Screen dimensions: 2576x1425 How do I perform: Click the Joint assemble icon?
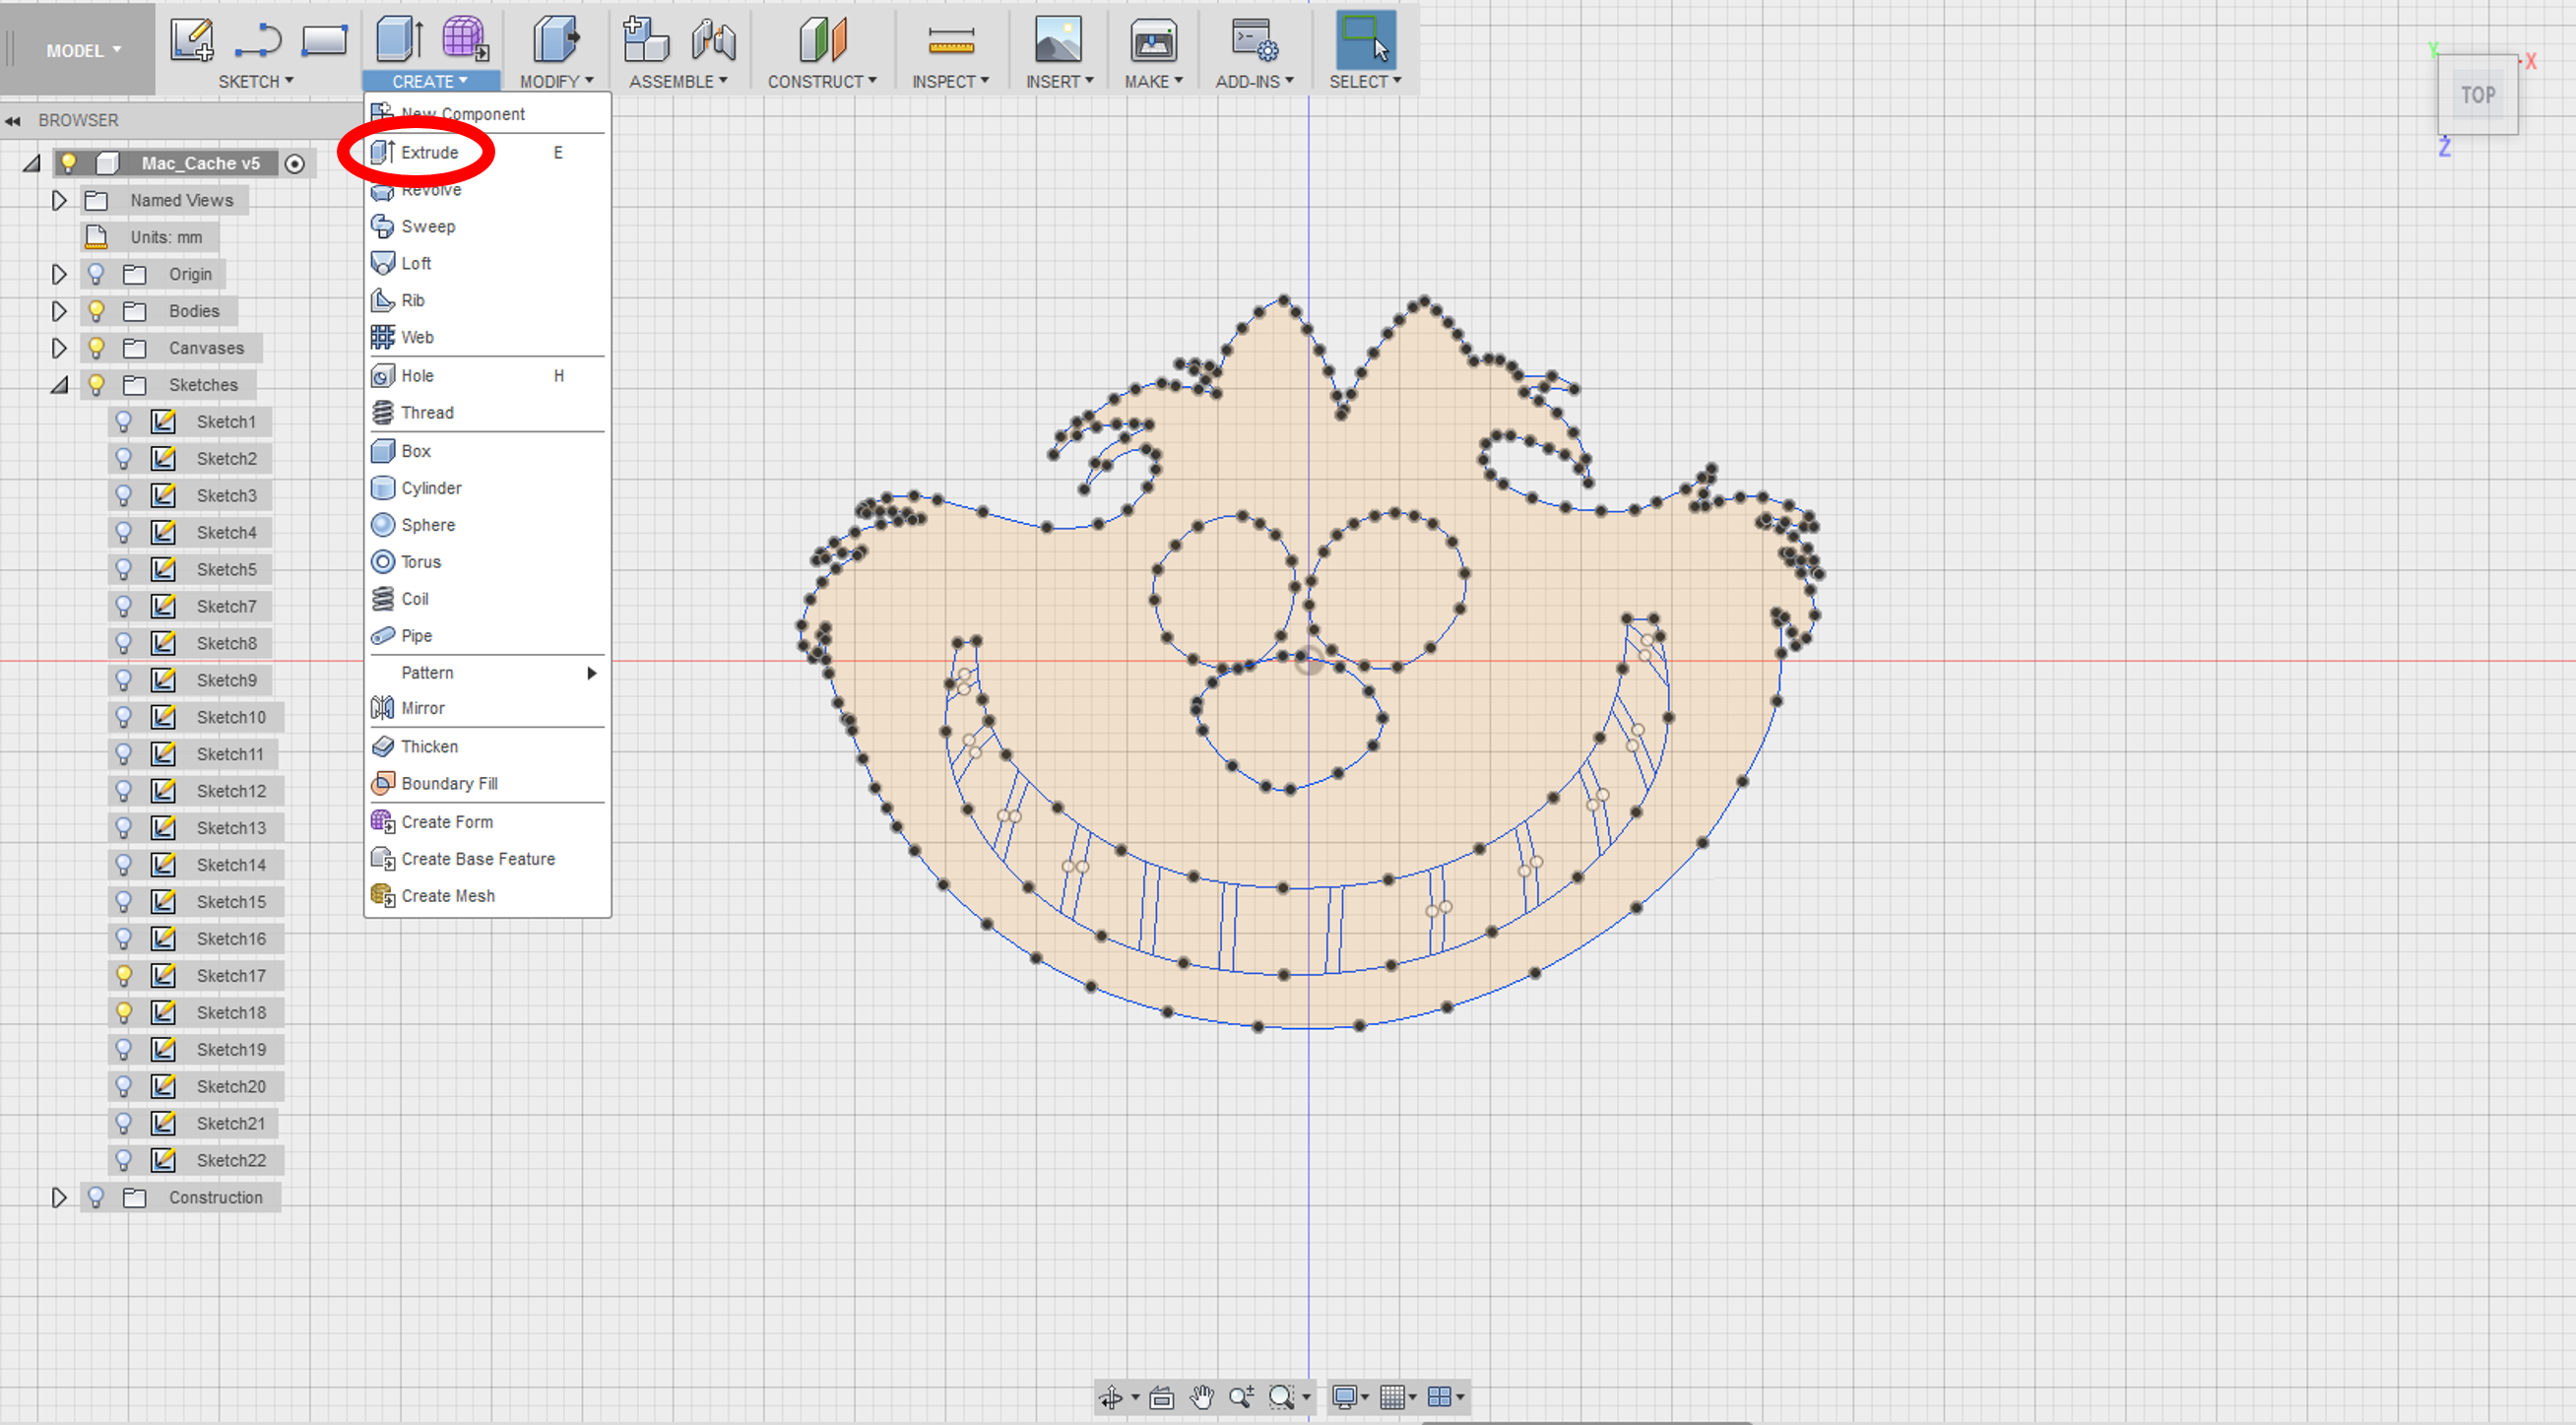point(714,41)
